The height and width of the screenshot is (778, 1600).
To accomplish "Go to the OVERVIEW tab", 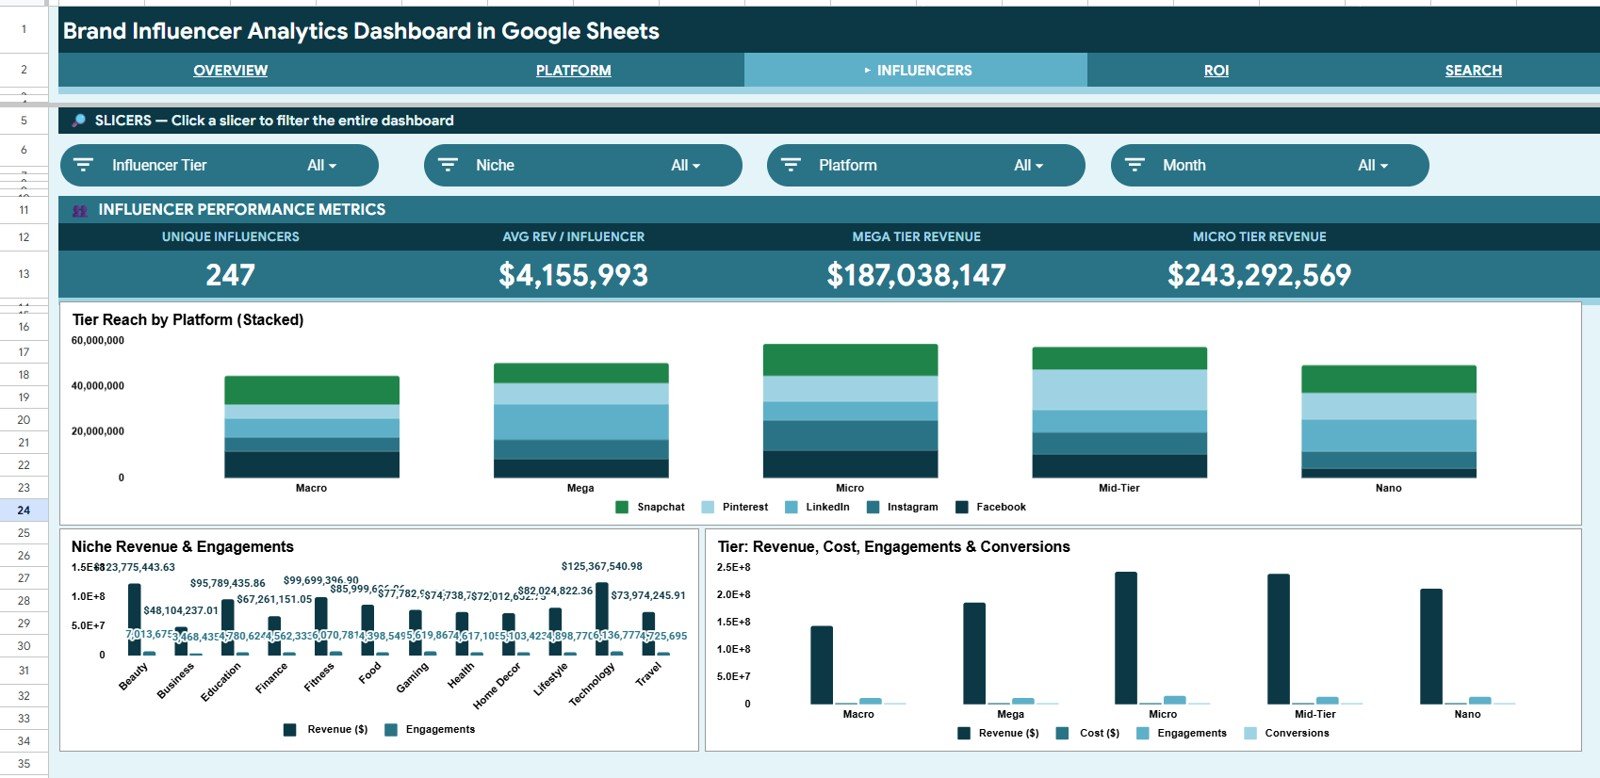I will pyautogui.click(x=230, y=70).
